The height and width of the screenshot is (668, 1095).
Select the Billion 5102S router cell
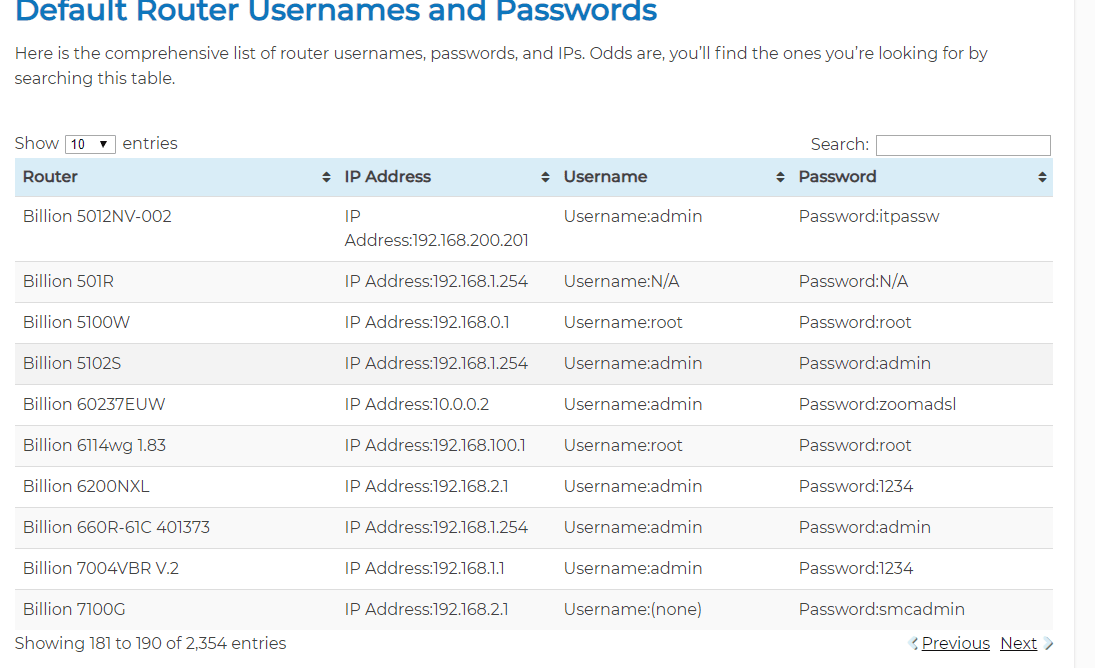[175, 364]
